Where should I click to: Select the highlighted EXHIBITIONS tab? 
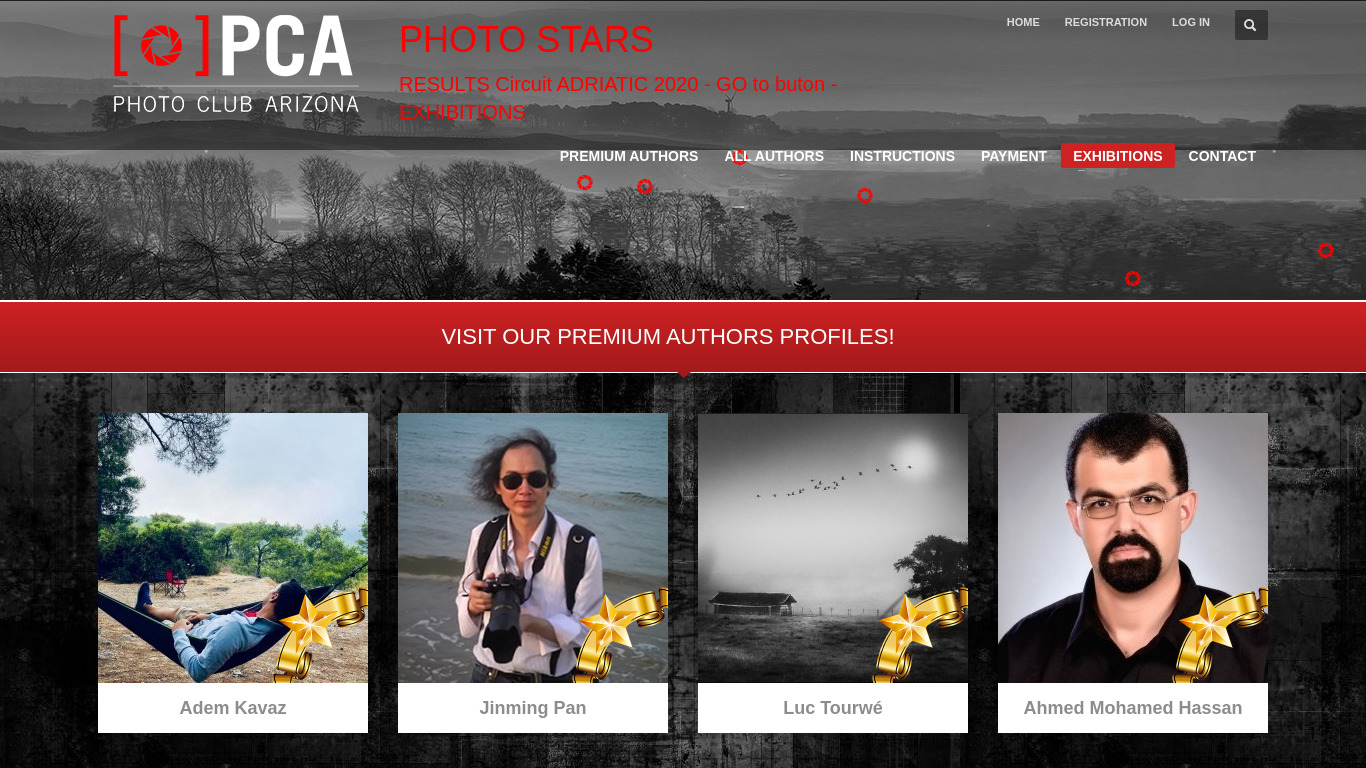tap(1118, 156)
